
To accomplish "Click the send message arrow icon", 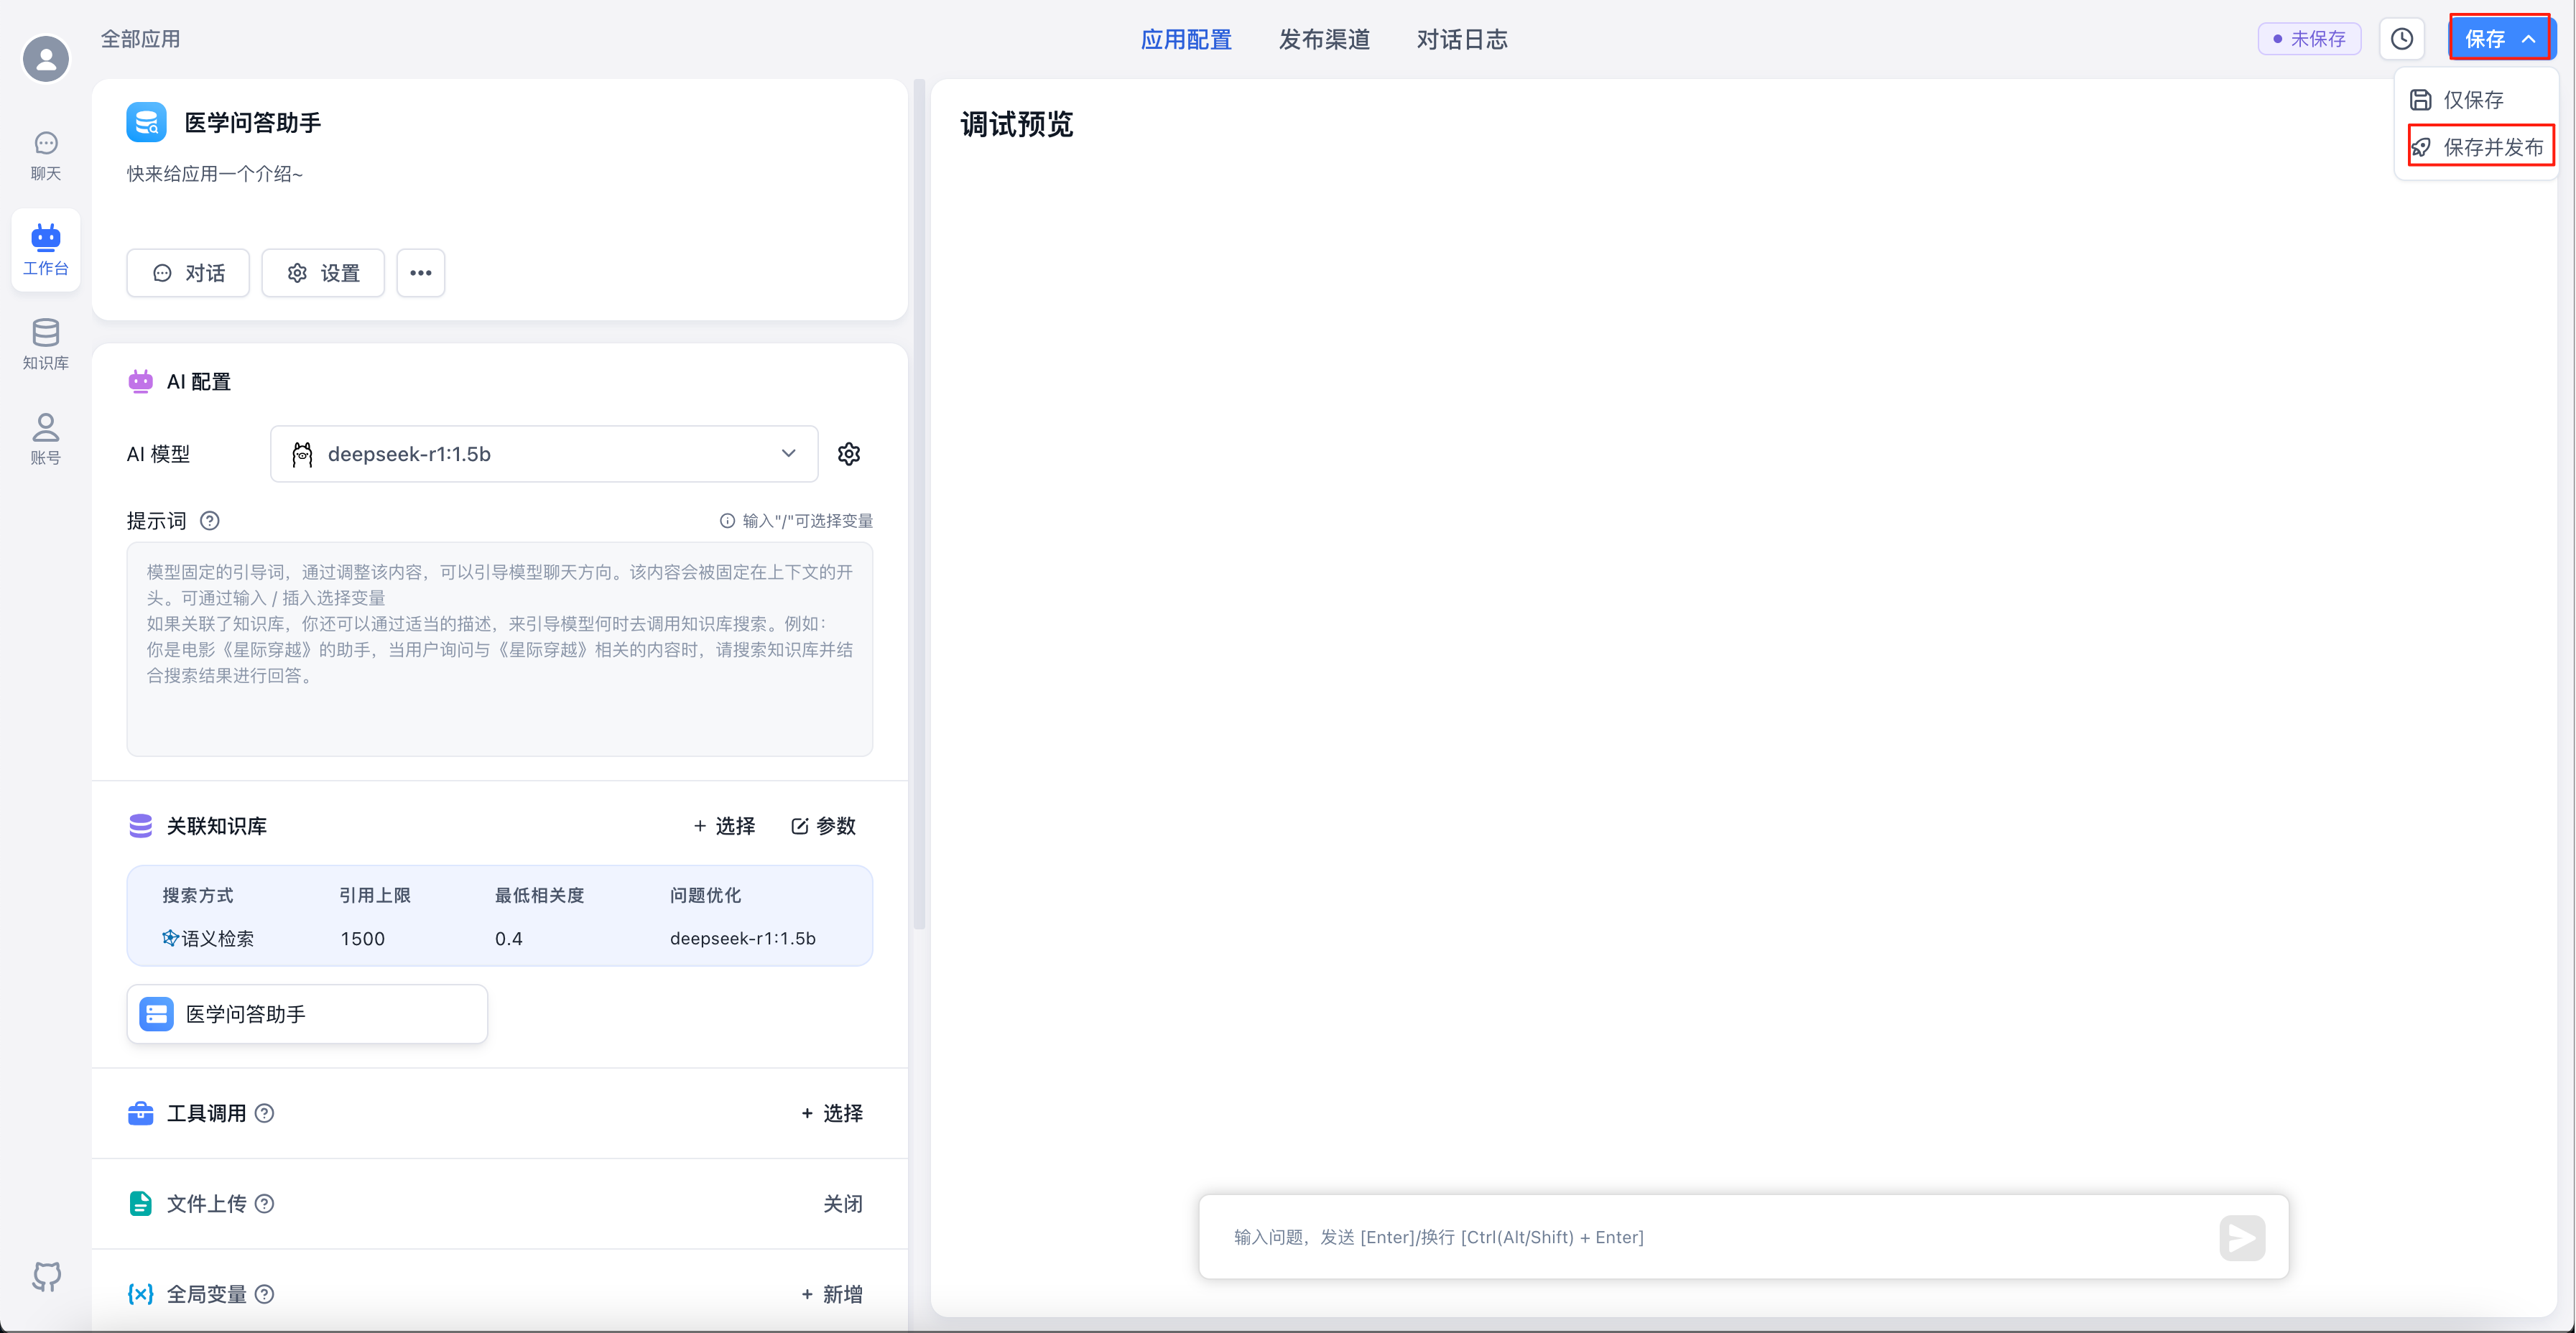I will [2242, 1237].
